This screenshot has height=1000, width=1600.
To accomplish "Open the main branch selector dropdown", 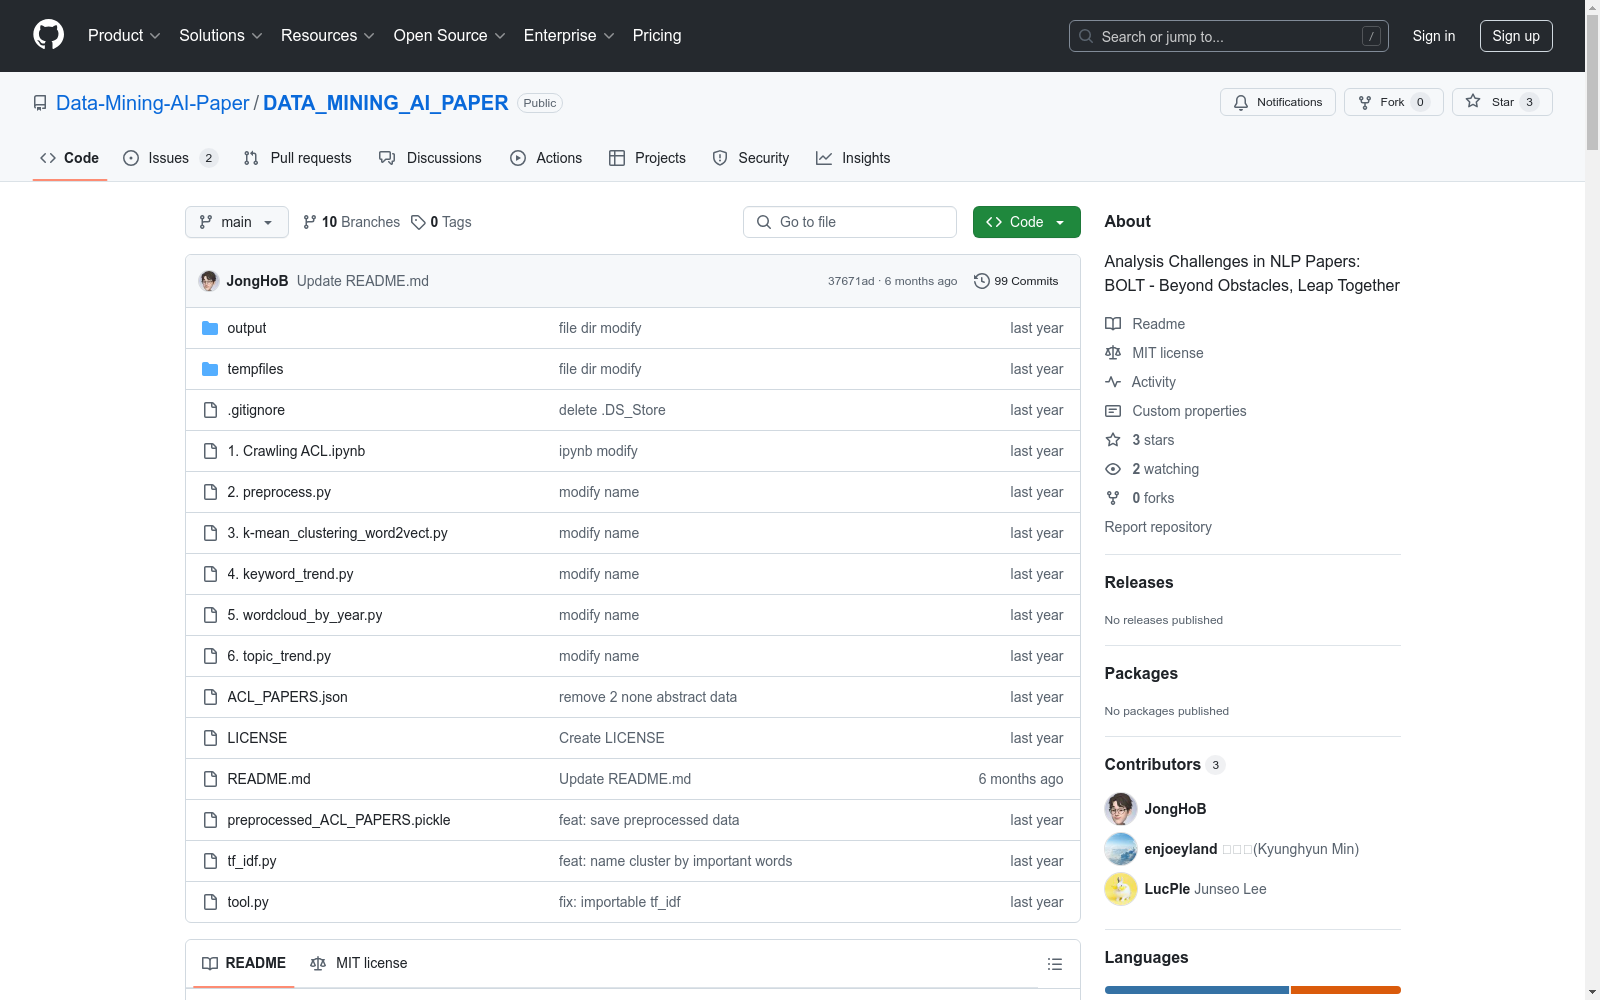I will 237,222.
